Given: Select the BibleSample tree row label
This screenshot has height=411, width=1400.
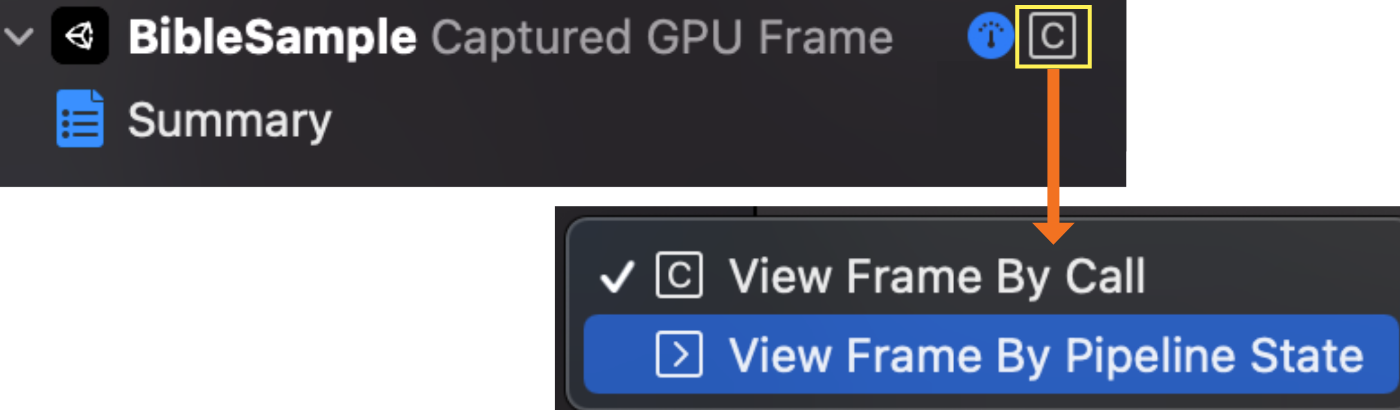Looking at the screenshot, I should [272, 38].
